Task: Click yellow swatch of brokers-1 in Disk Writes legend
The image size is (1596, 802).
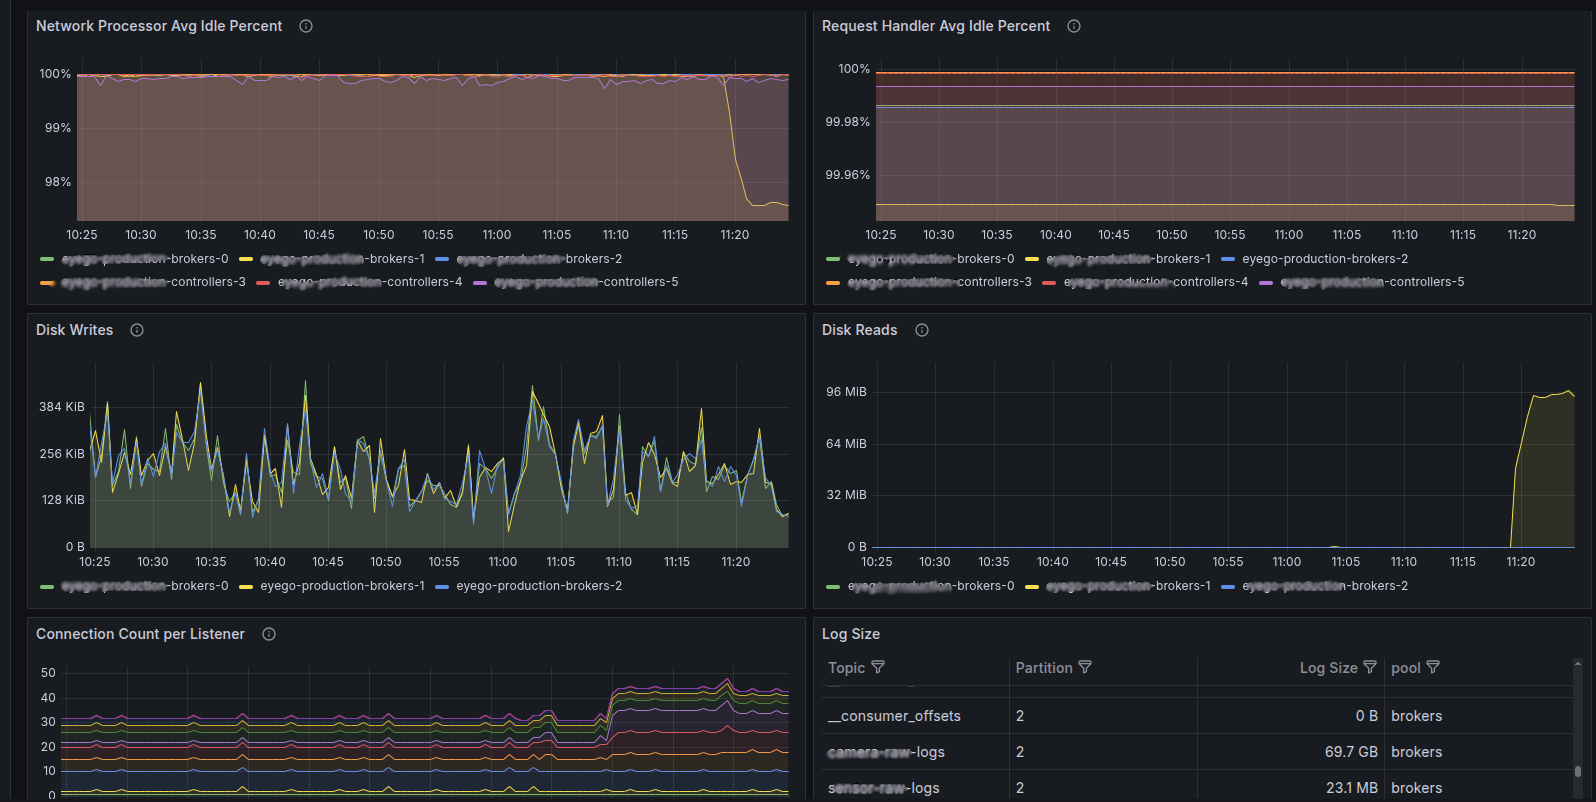Action: pos(246,586)
